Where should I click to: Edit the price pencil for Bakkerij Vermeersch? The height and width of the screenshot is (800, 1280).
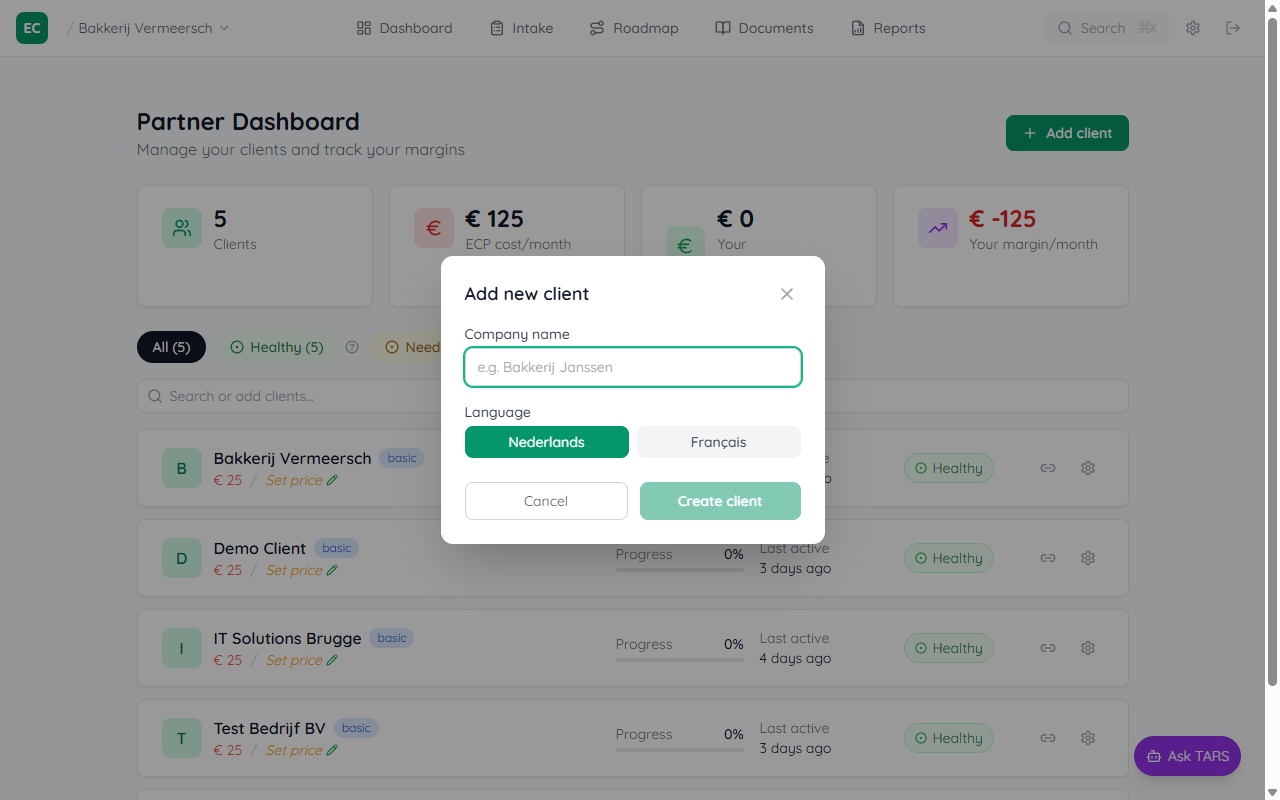[x=333, y=480]
